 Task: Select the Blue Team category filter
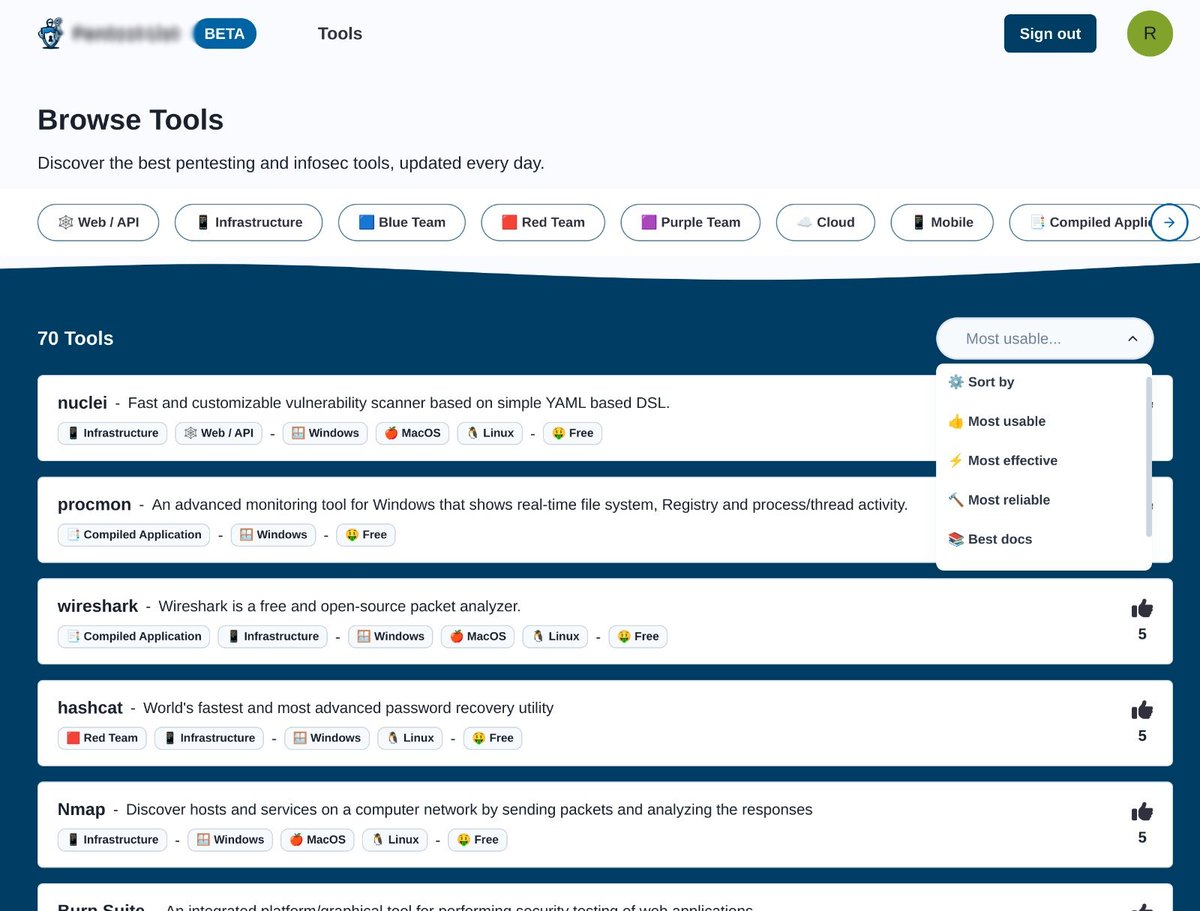click(402, 222)
